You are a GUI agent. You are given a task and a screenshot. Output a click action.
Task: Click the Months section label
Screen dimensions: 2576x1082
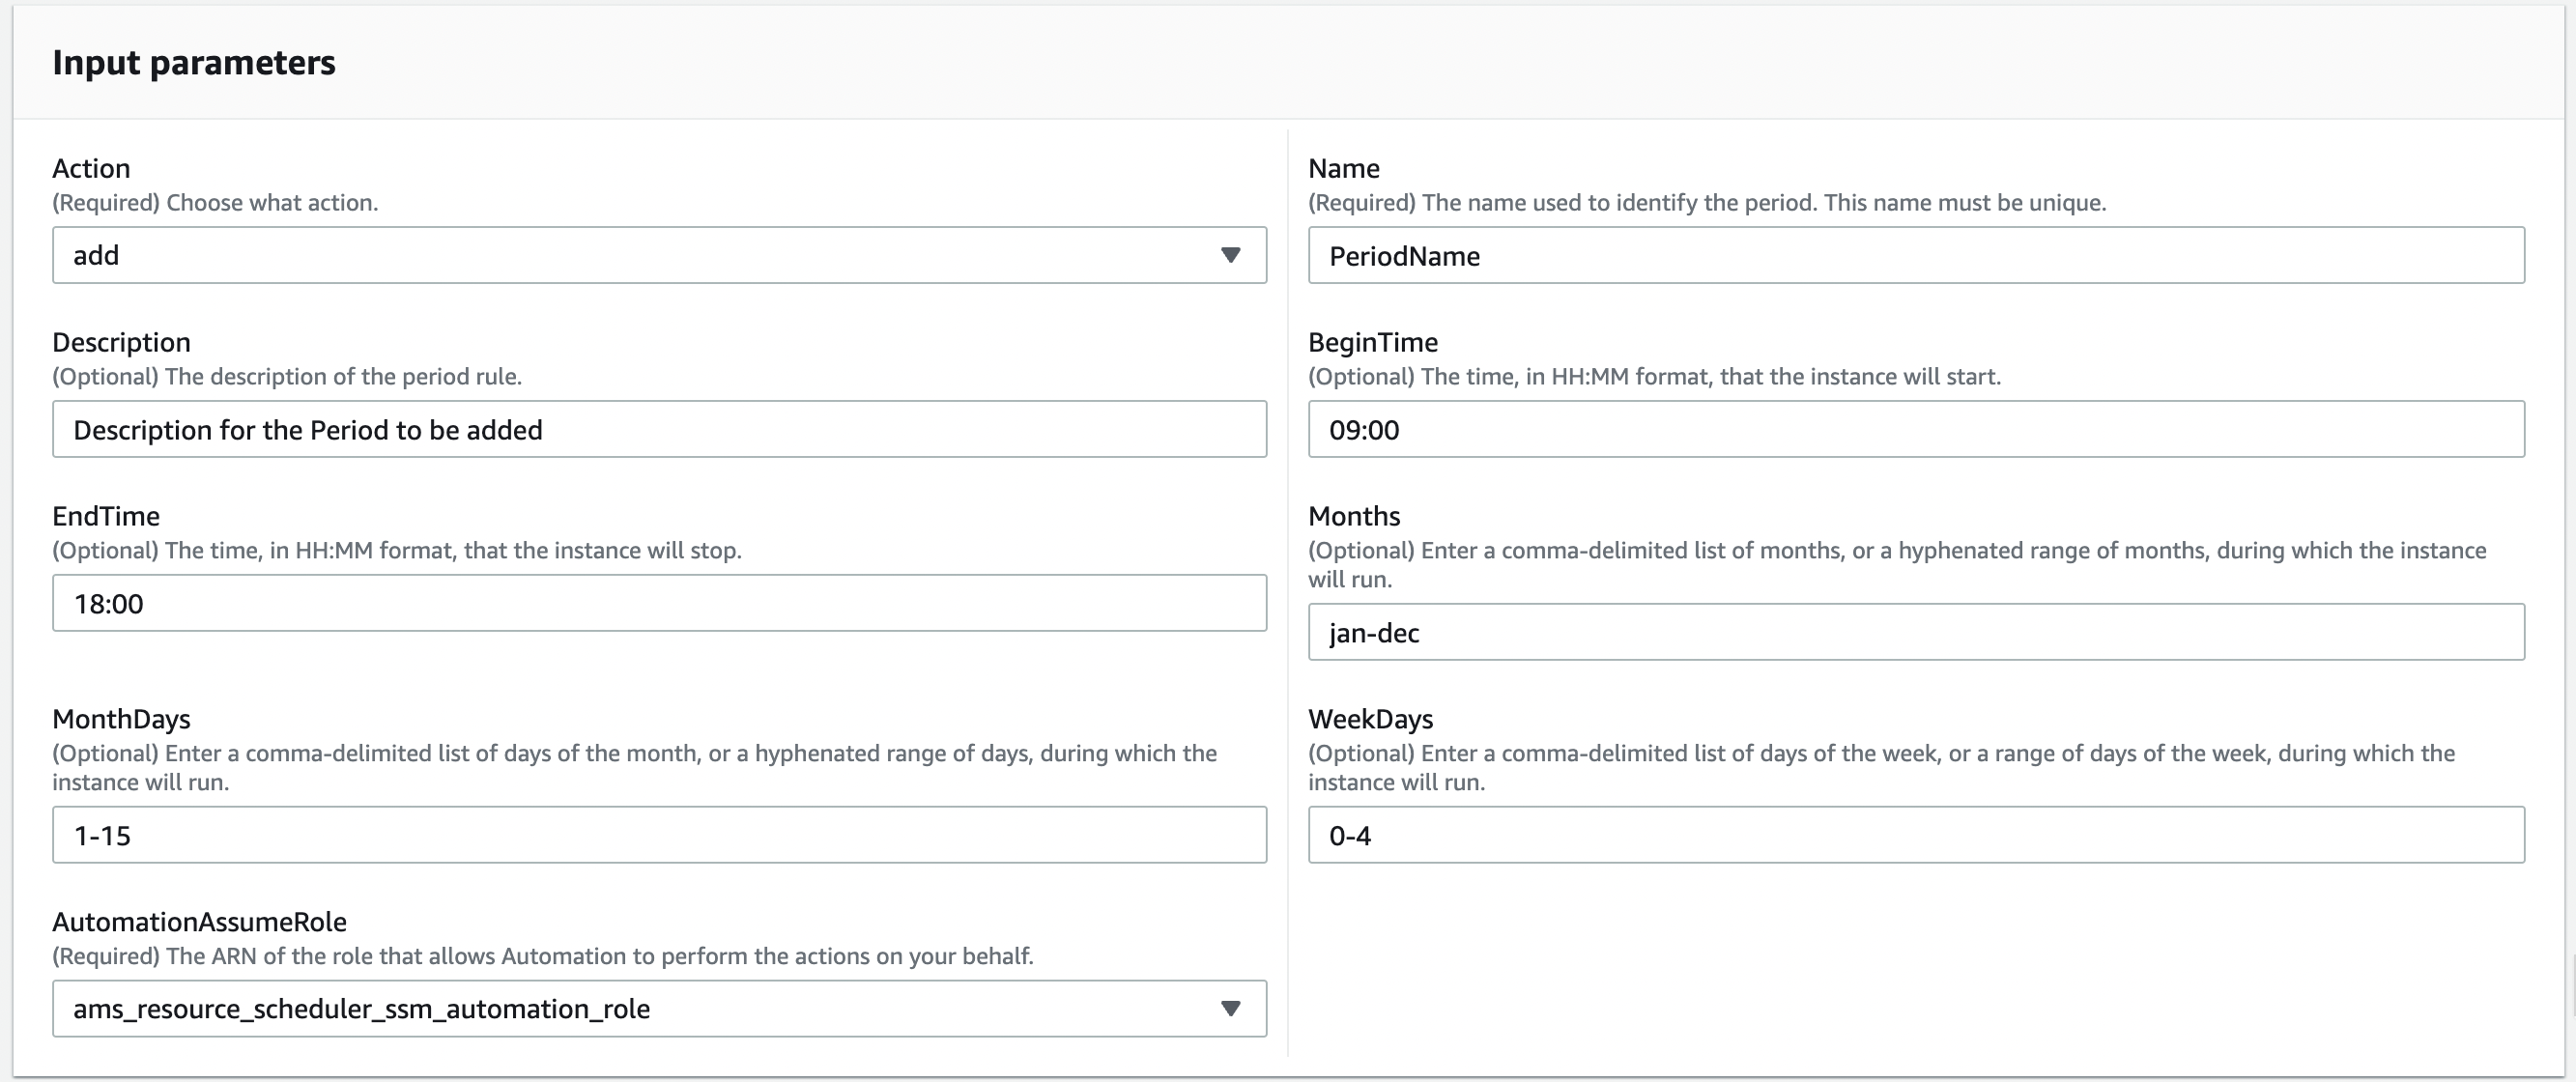(1354, 515)
